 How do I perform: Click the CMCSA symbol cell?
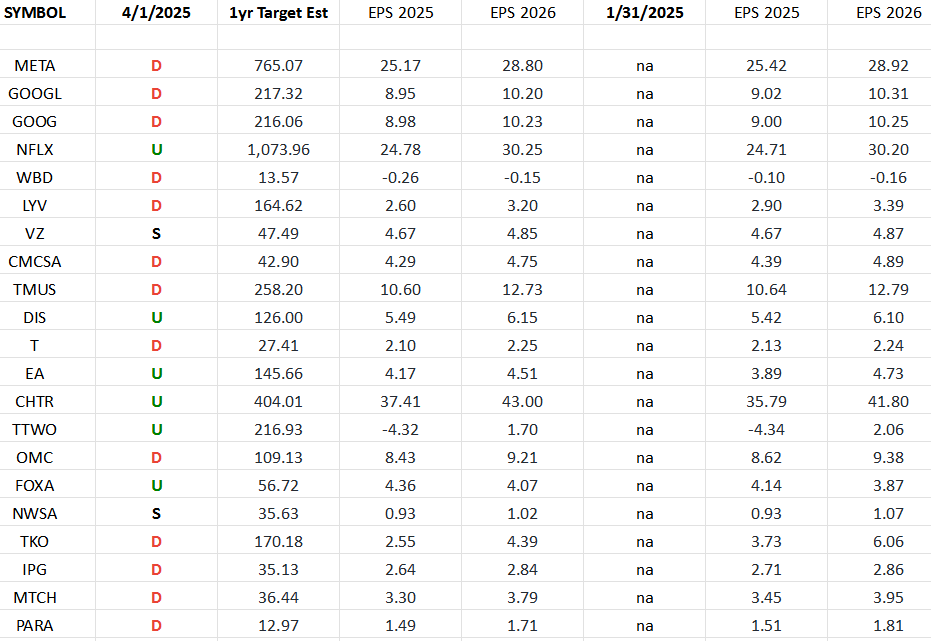[x=34, y=261]
